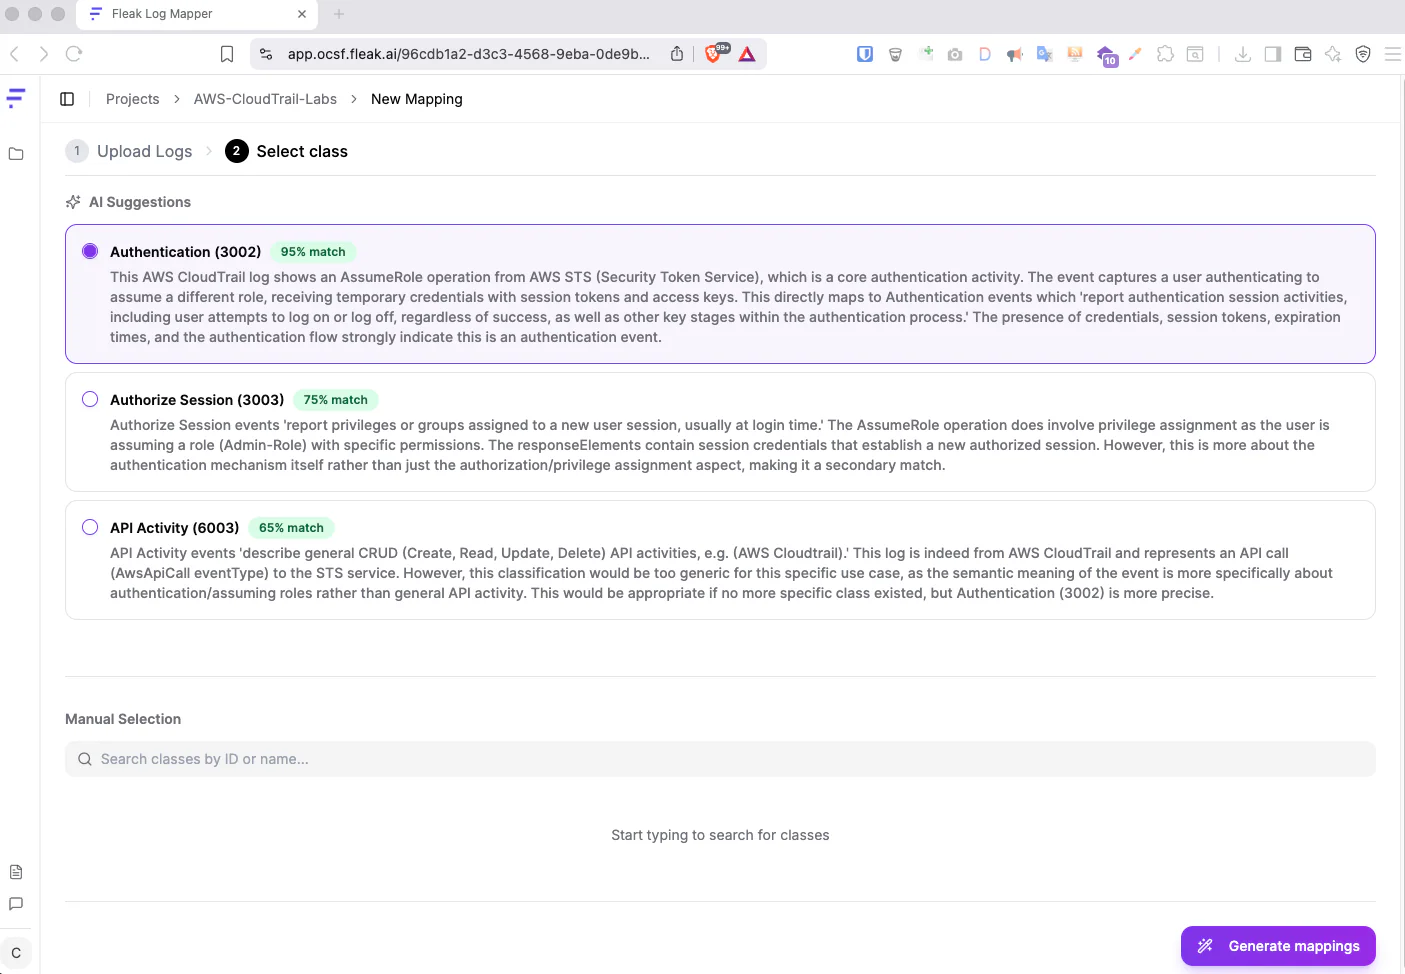The image size is (1405, 974).
Task: Open the browser downloads icon
Action: [1242, 54]
